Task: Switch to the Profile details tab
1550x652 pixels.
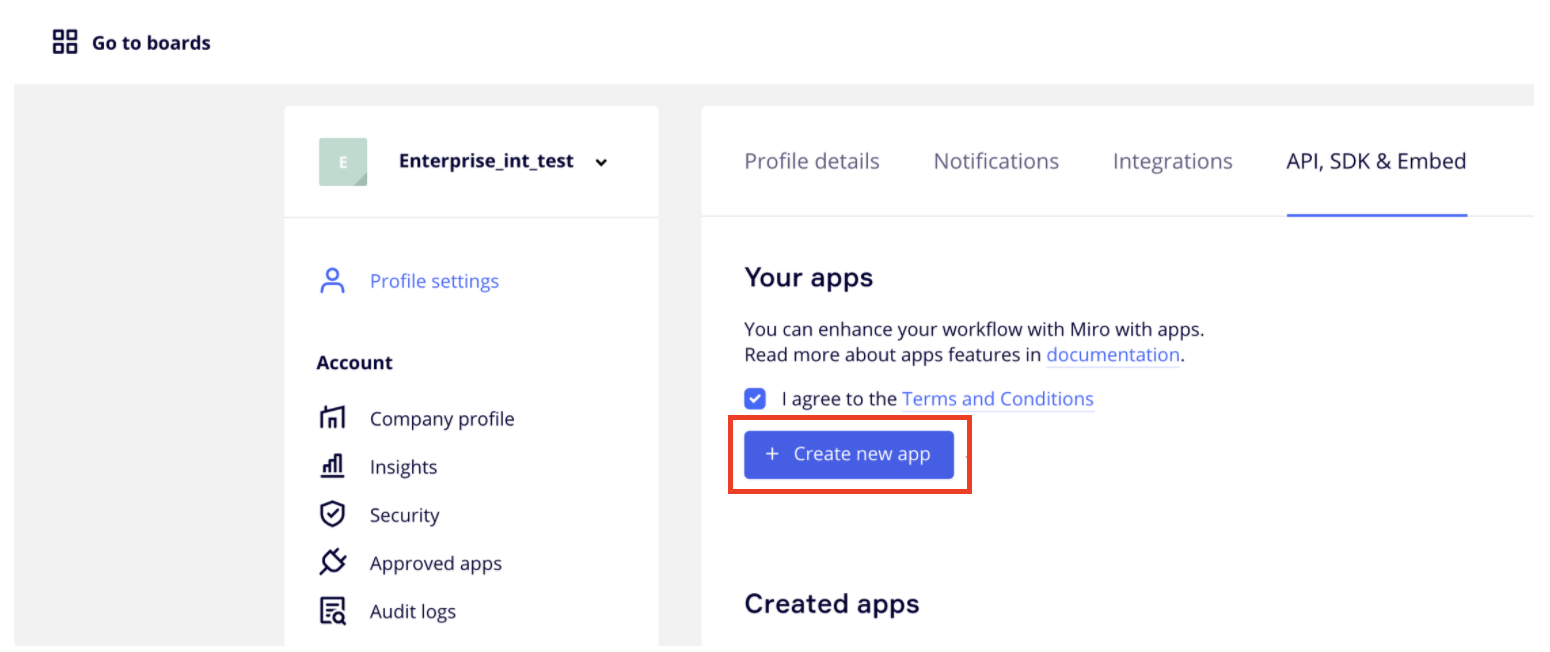Action: click(812, 161)
